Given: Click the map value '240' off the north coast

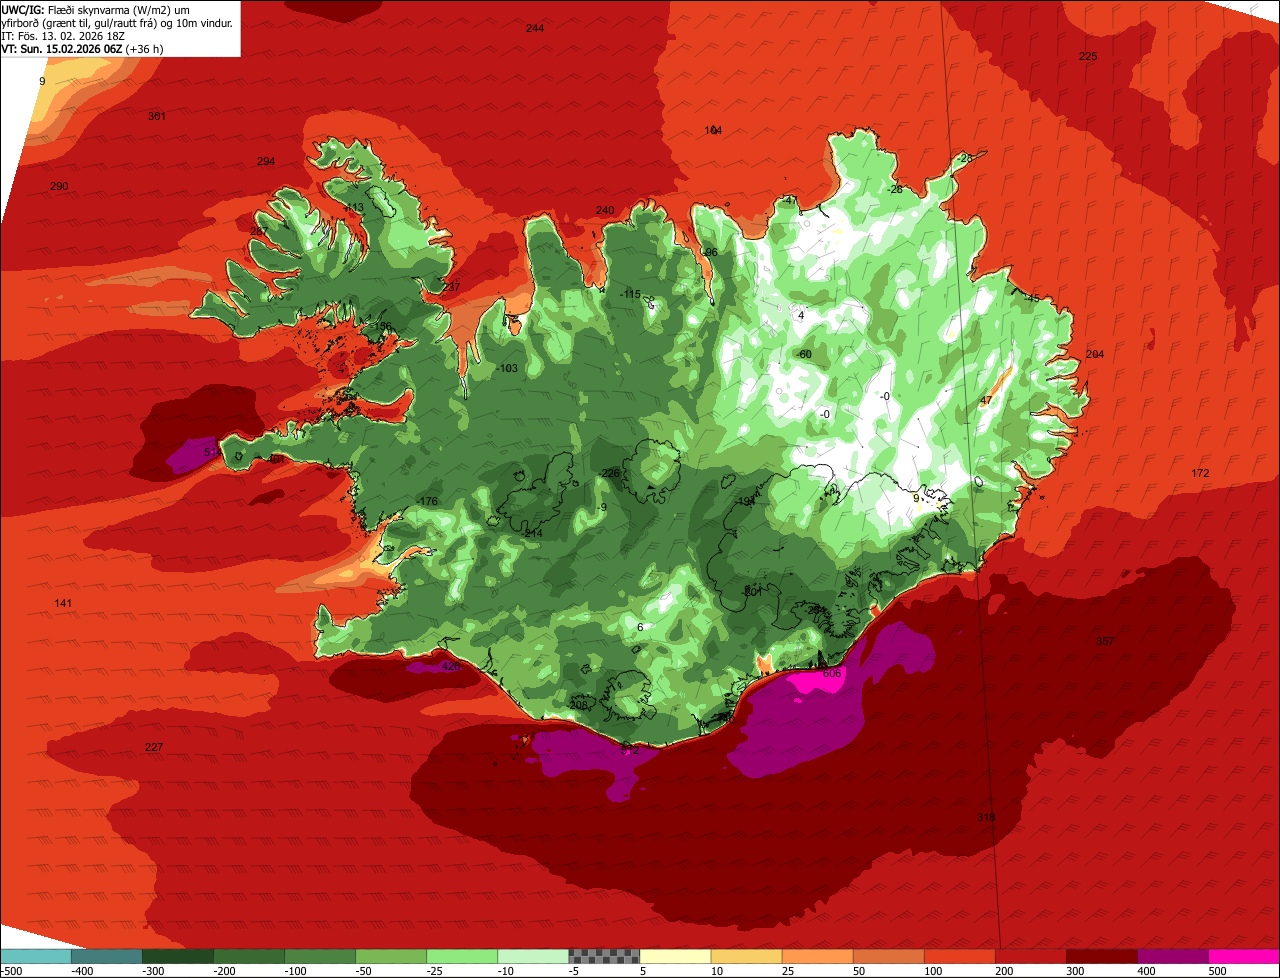Looking at the screenshot, I should pyautogui.click(x=605, y=210).
